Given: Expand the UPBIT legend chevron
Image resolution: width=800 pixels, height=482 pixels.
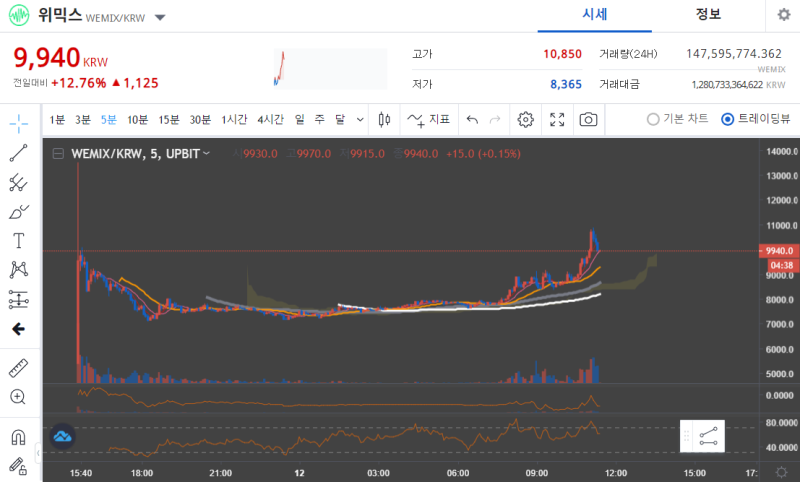Looking at the screenshot, I should [x=206, y=153].
